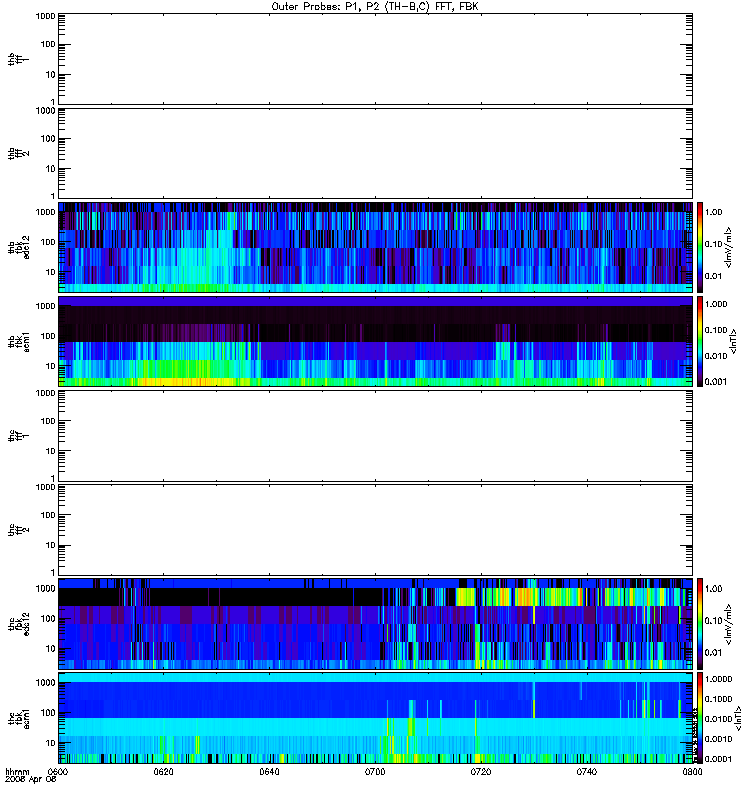The image size is (750, 800).
Task: Click the thc scm1 nT color bar
Action: tap(700, 718)
